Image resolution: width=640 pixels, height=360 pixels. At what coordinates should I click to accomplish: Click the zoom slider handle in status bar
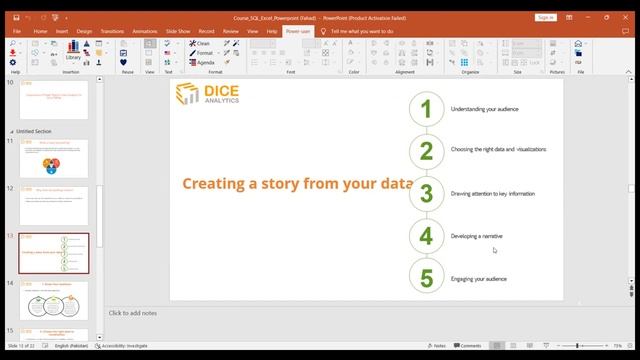[577, 346]
